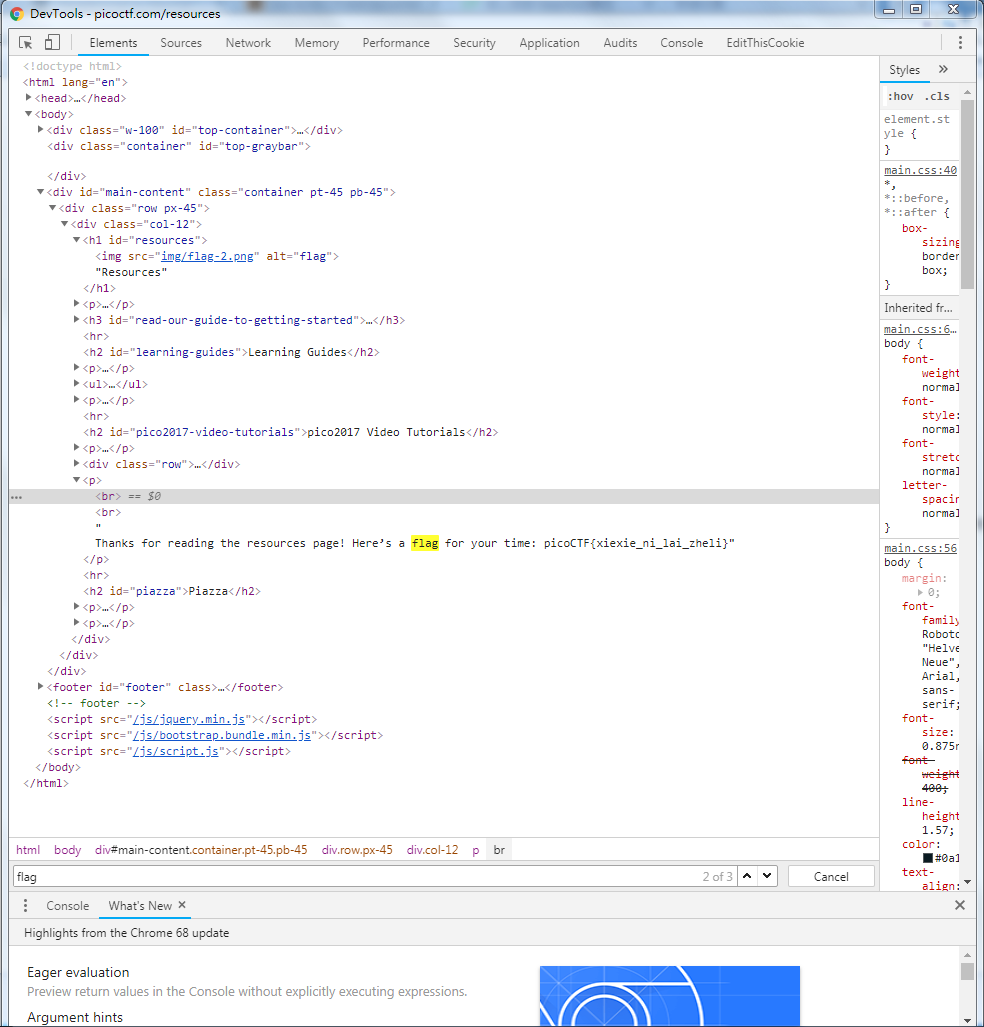Collapse the body element node
Image resolution: width=984 pixels, height=1027 pixels.
28,114
